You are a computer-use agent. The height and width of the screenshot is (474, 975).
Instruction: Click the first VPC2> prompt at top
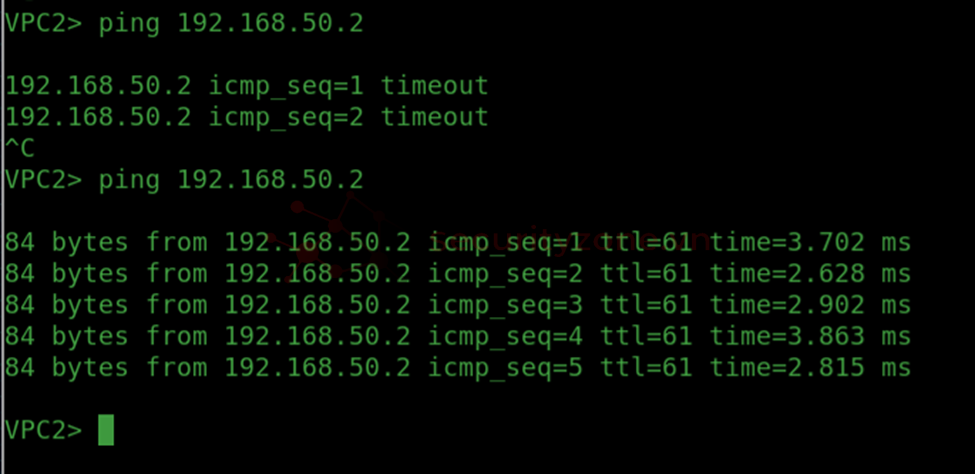[x=44, y=24]
